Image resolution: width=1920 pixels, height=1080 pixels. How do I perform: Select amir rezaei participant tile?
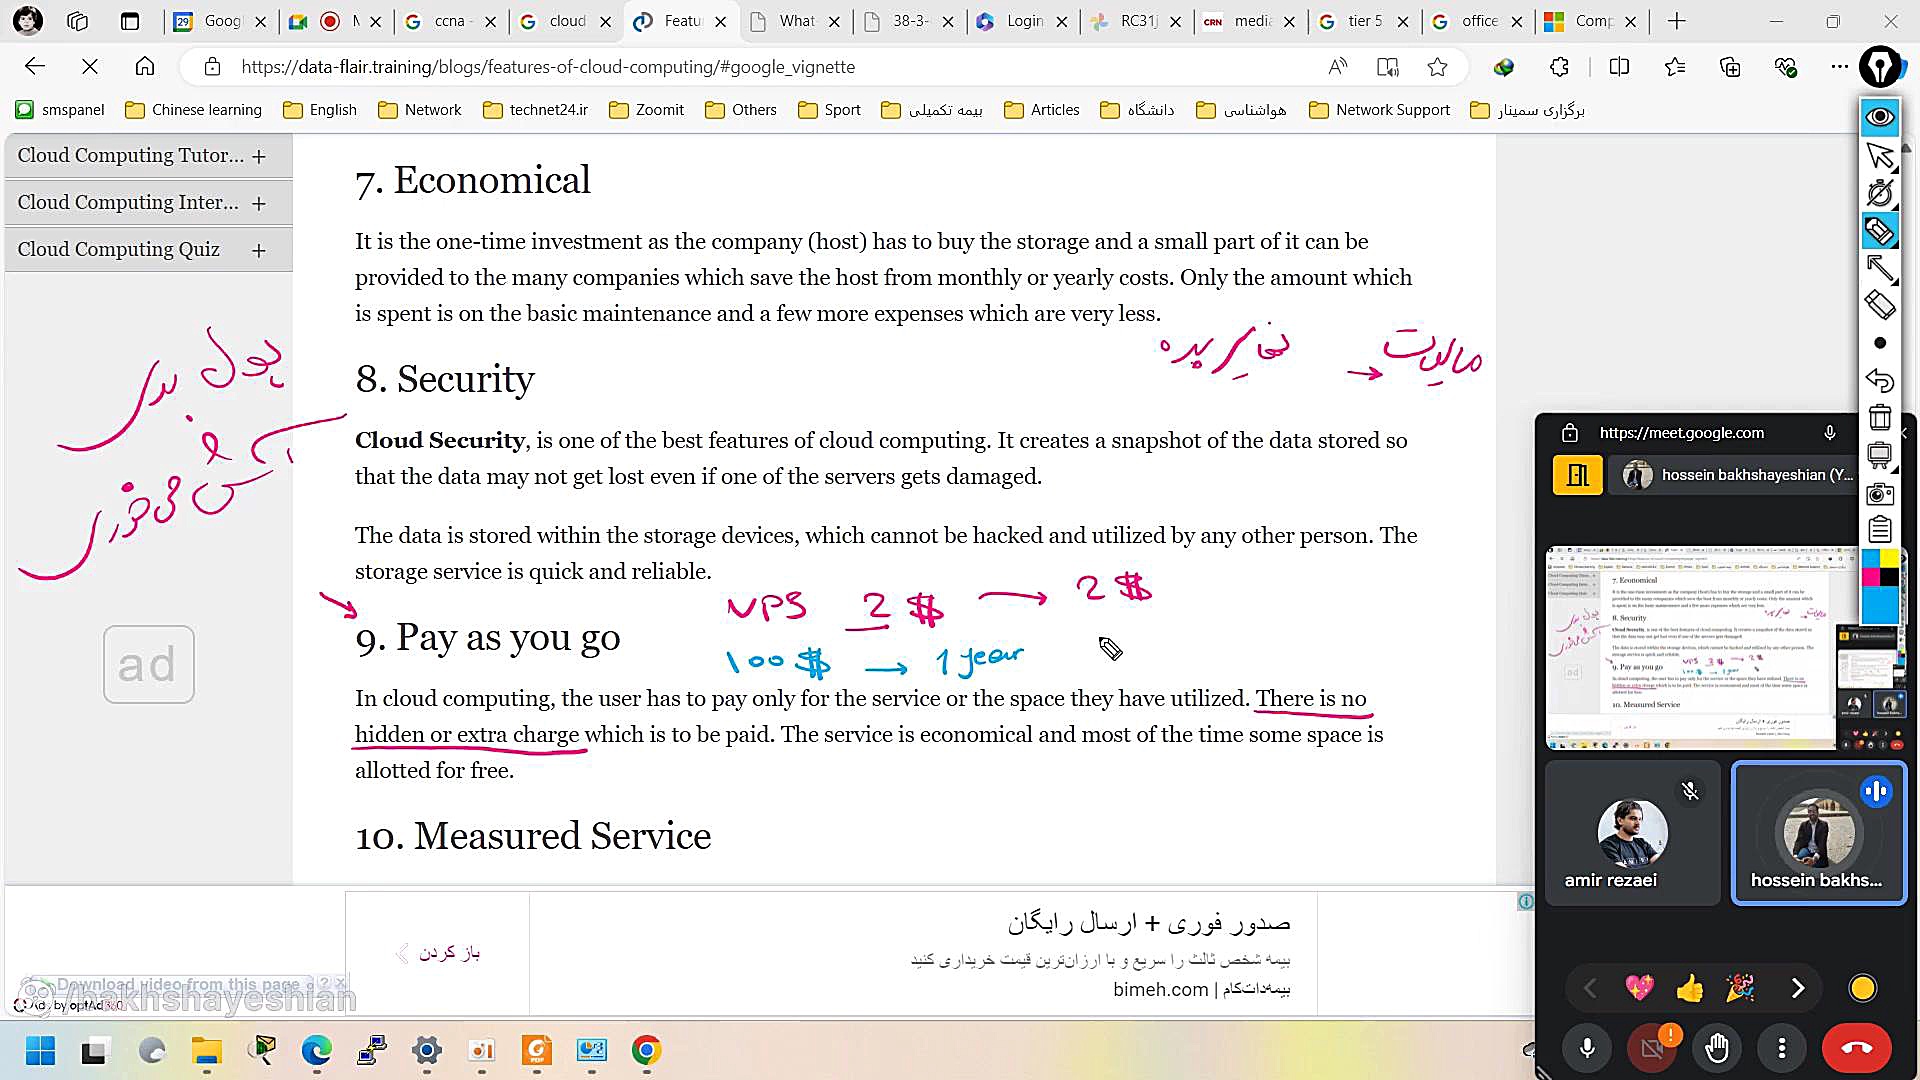tap(1632, 833)
